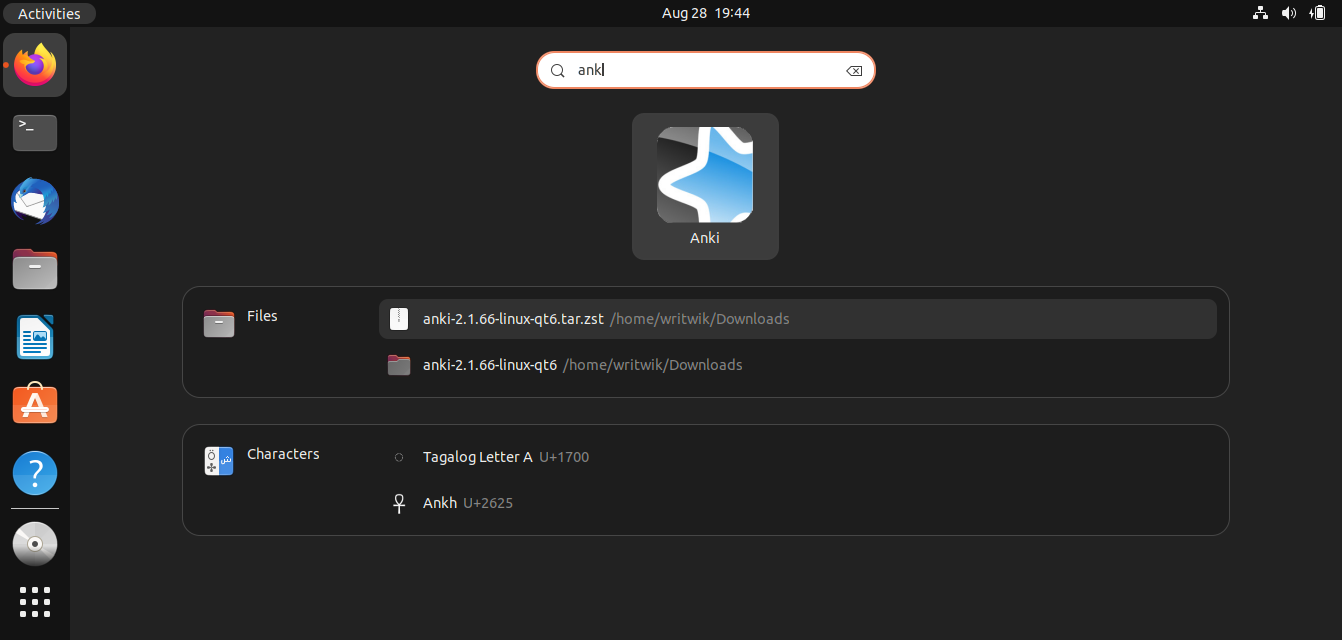Open the Files manager from the dock
The height and width of the screenshot is (640, 1342).
pyautogui.click(x=35, y=269)
